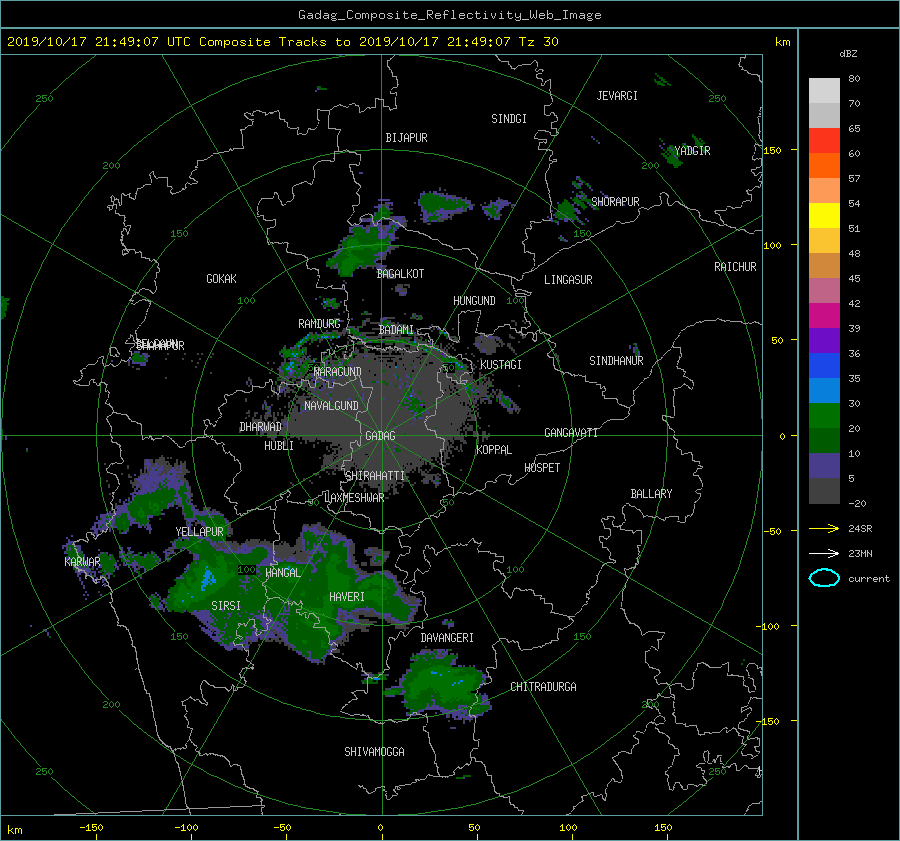Click the GADAG radar center label
The image size is (900, 841).
(x=380, y=436)
